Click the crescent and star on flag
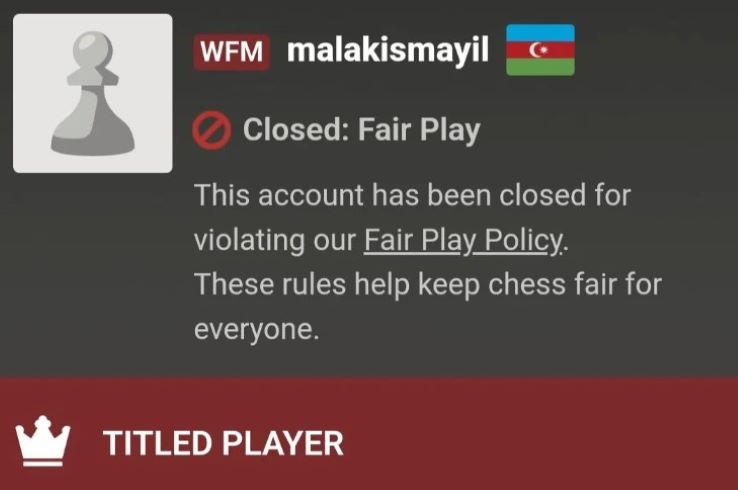738x490 pixels. [x=539, y=50]
